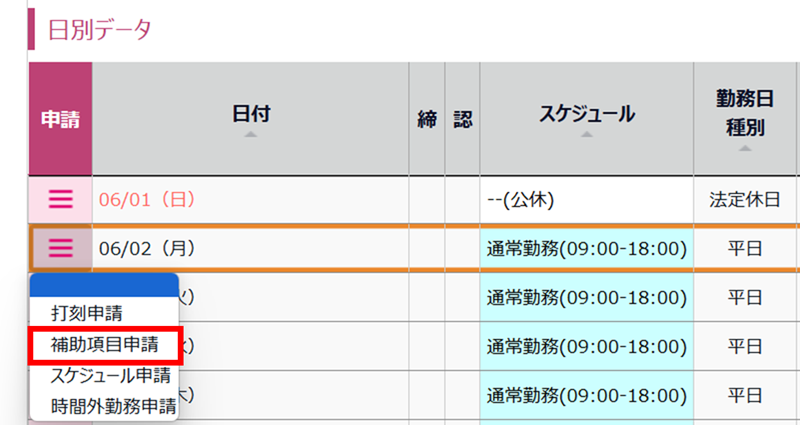Click the 日付 column header text
The width and height of the screenshot is (800, 425).
[250, 114]
